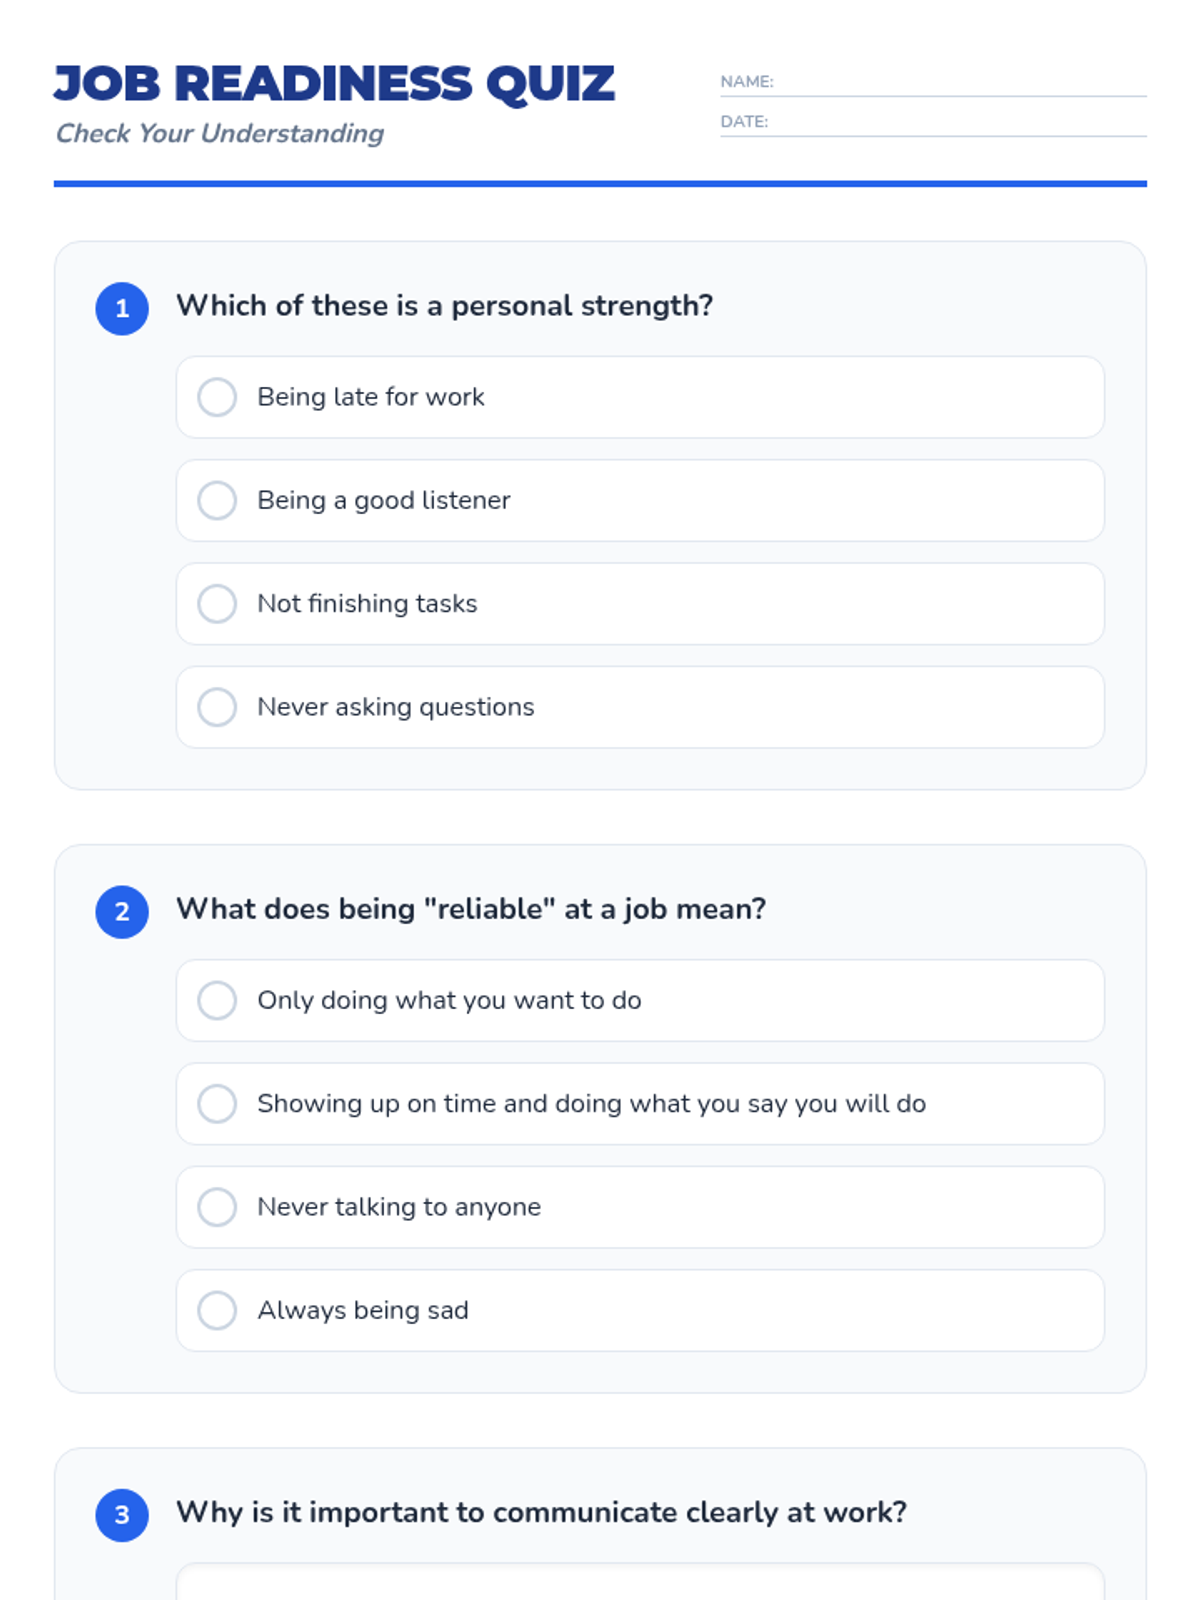Click the "Never talking to anyone" answer text
The height and width of the screenshot is (1600, 1200).
398,1207
